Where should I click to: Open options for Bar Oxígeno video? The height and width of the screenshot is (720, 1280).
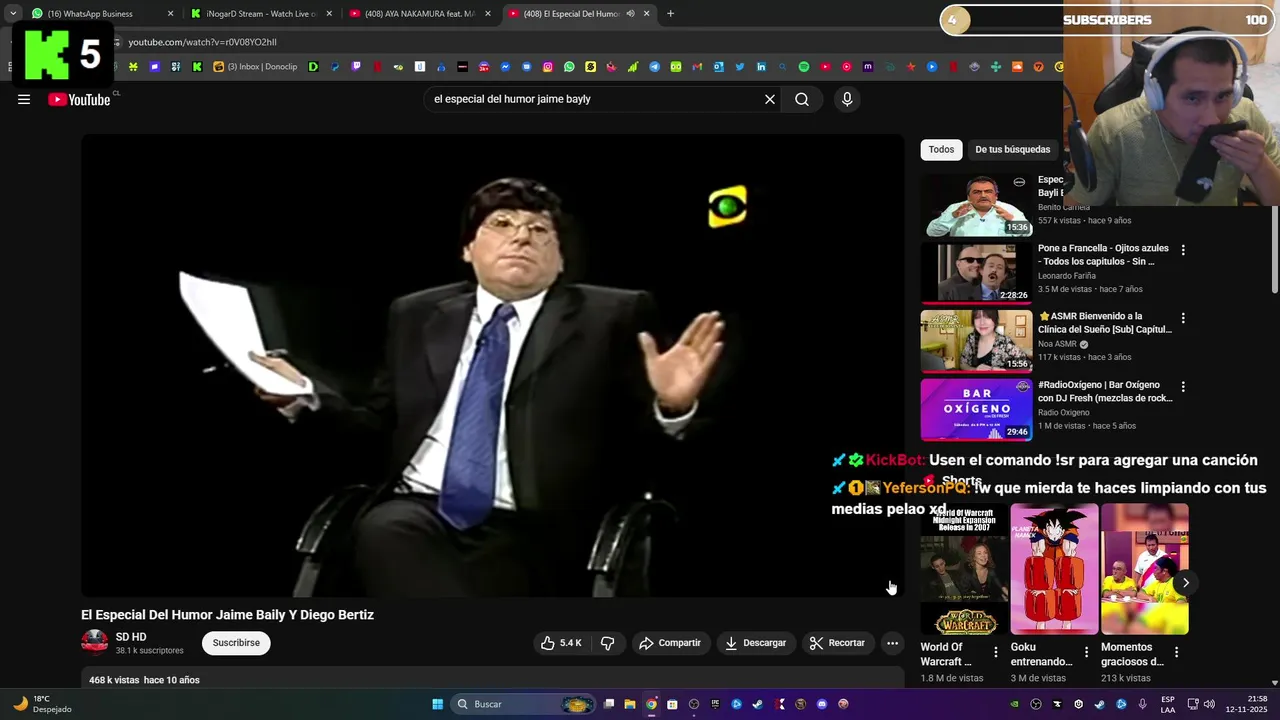click(1183, 387)
